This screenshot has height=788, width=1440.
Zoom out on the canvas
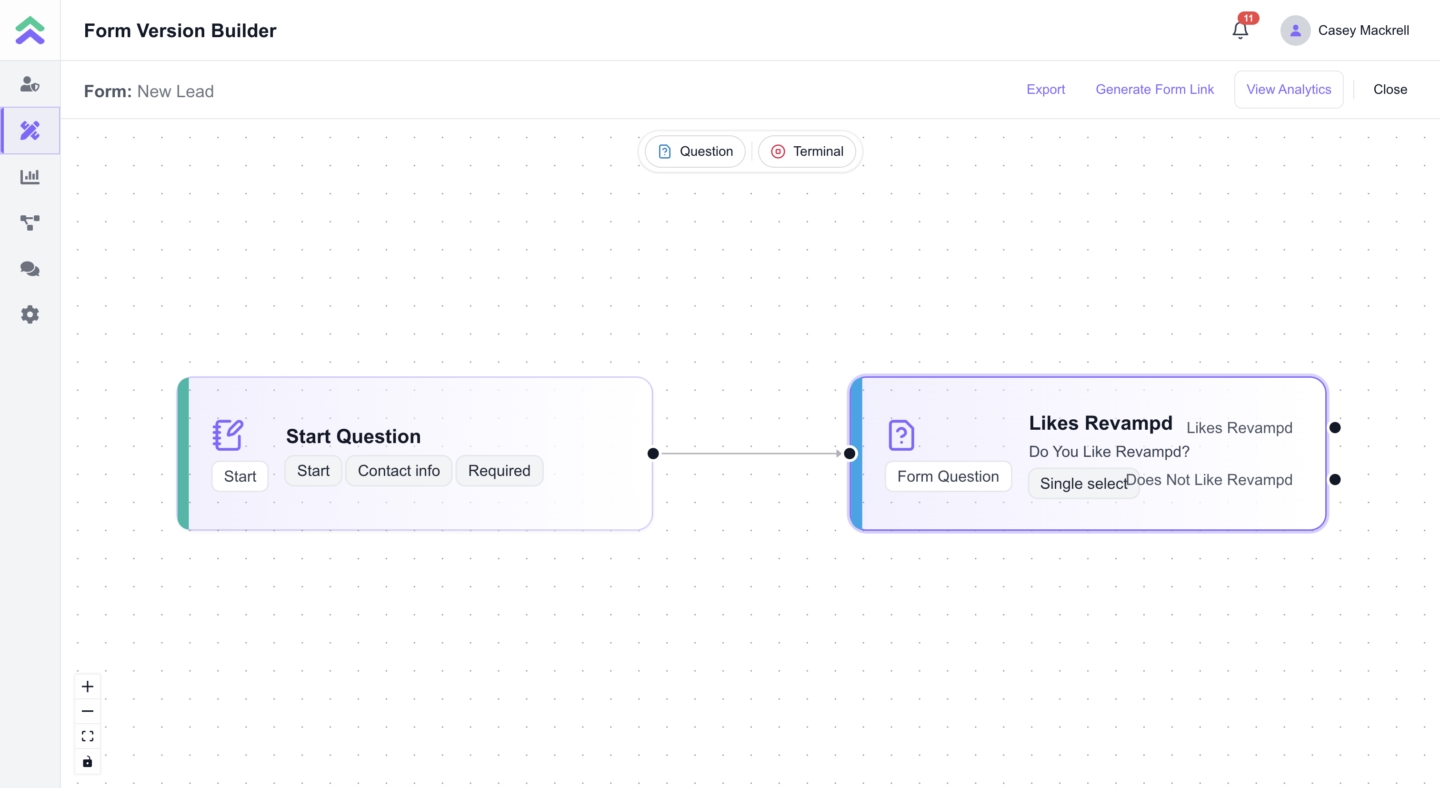click(88, 712)
